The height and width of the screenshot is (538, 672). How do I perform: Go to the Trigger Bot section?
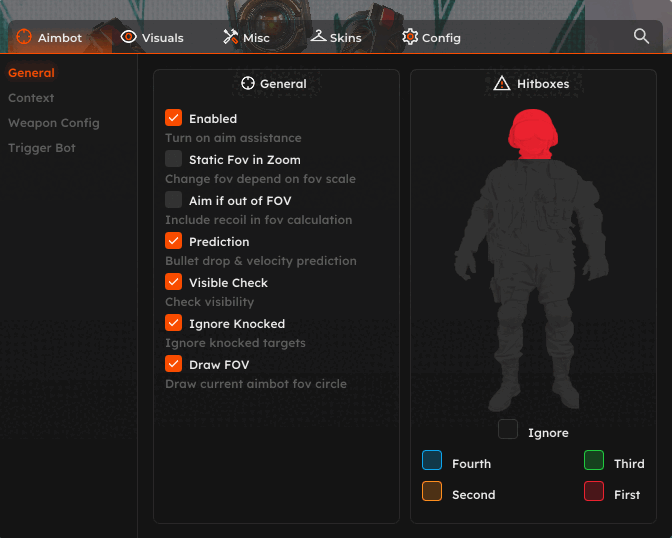42,148
